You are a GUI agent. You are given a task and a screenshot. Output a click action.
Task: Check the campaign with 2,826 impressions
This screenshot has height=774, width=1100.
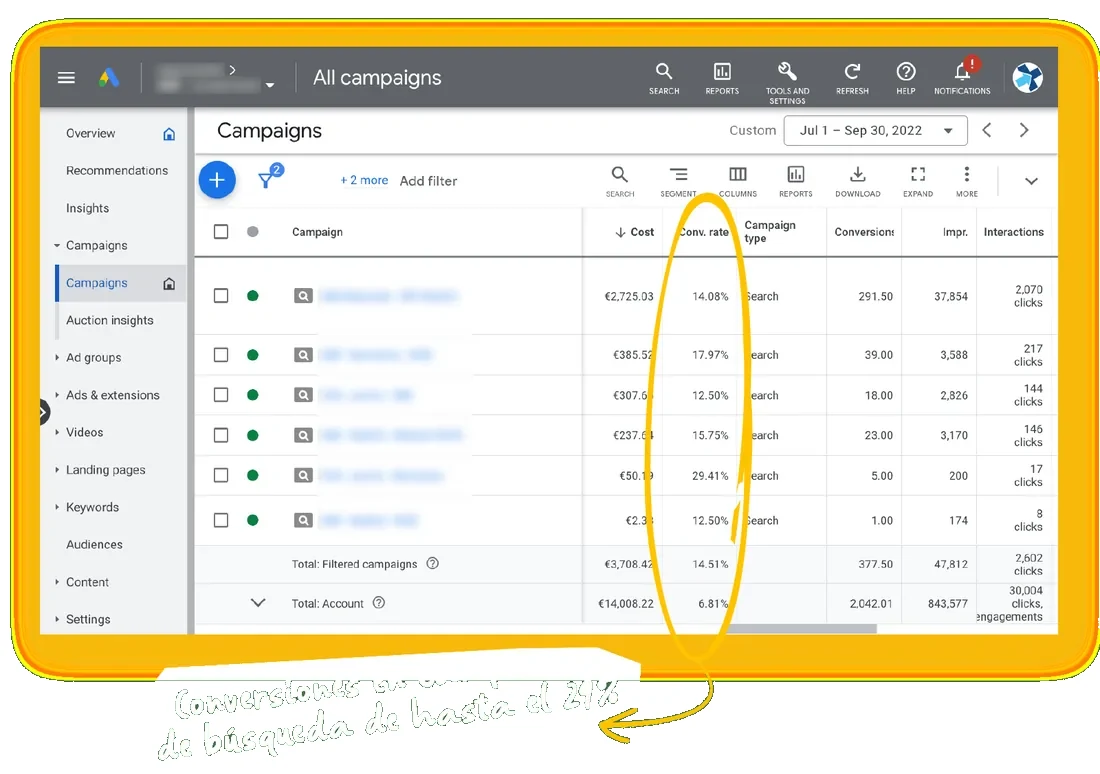click(221, 395)
